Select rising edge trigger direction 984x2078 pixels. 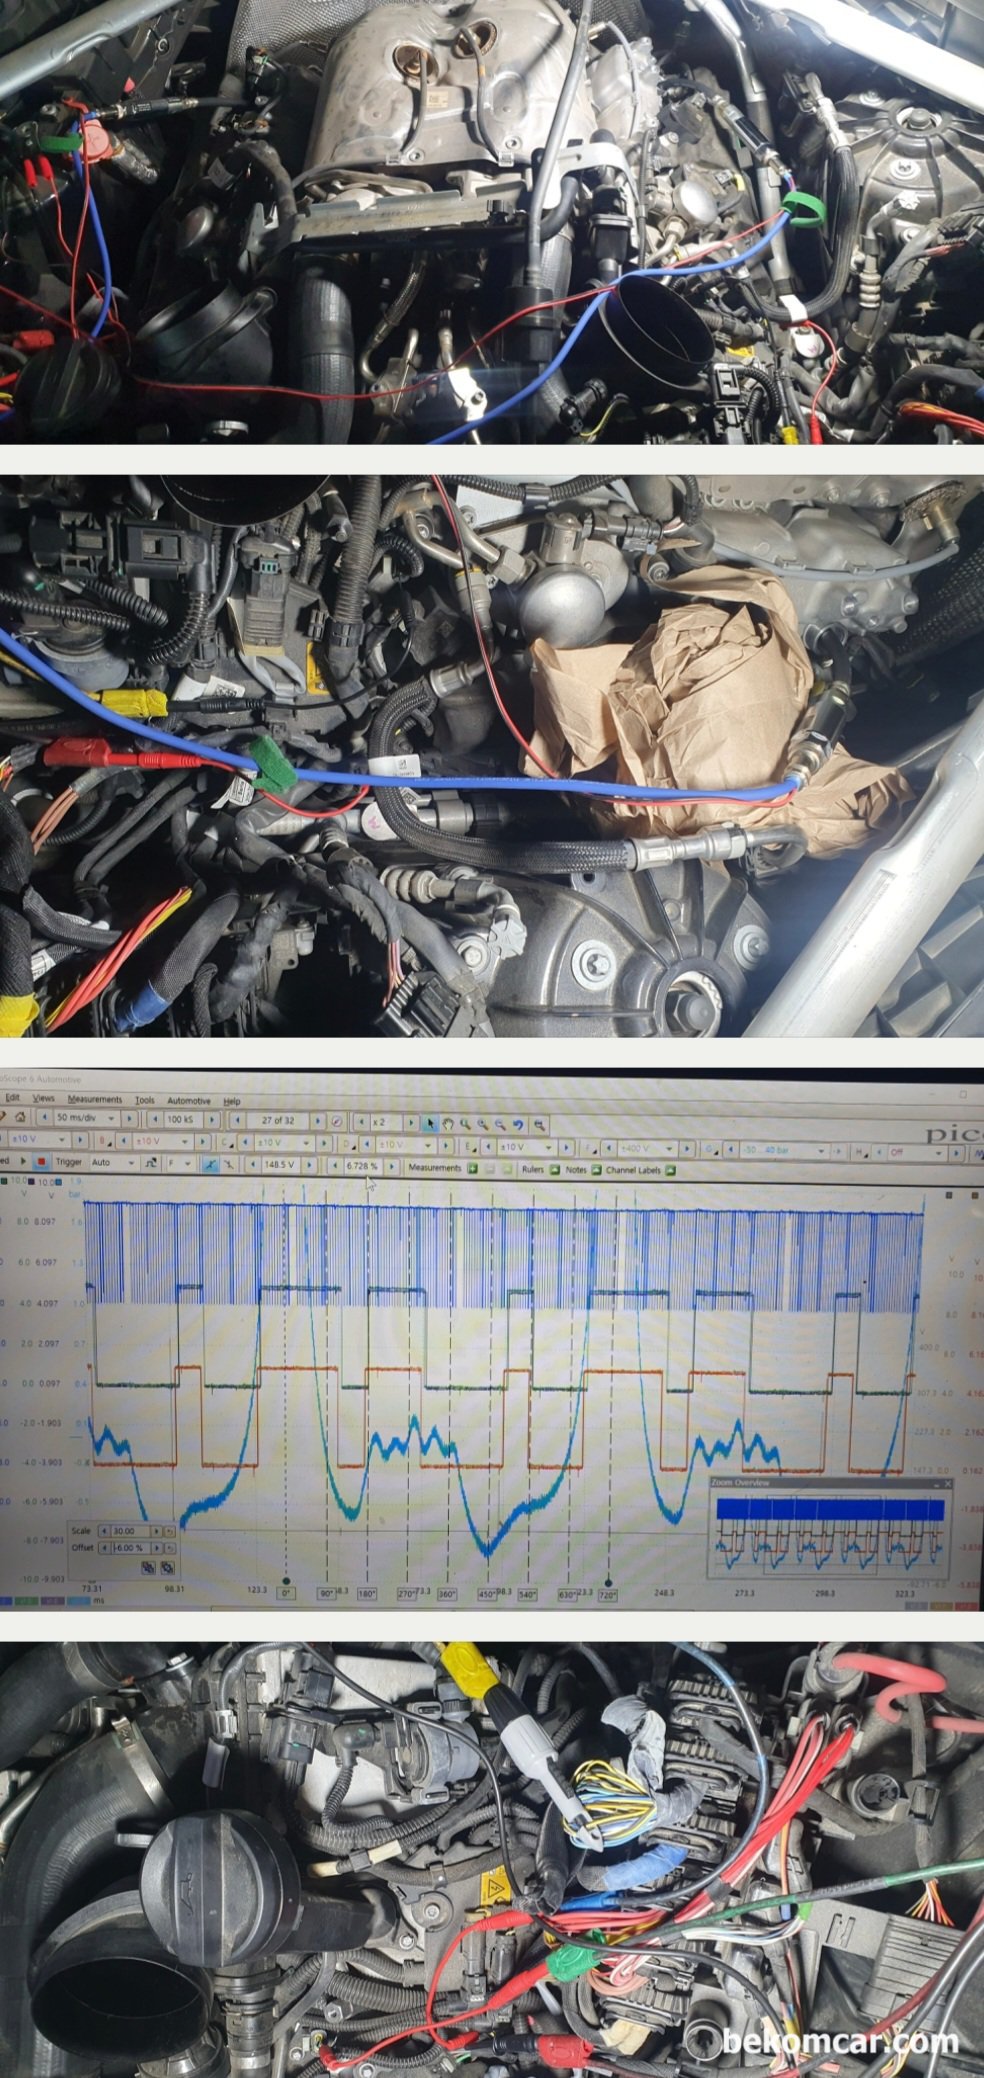(x=211, y=1164)
